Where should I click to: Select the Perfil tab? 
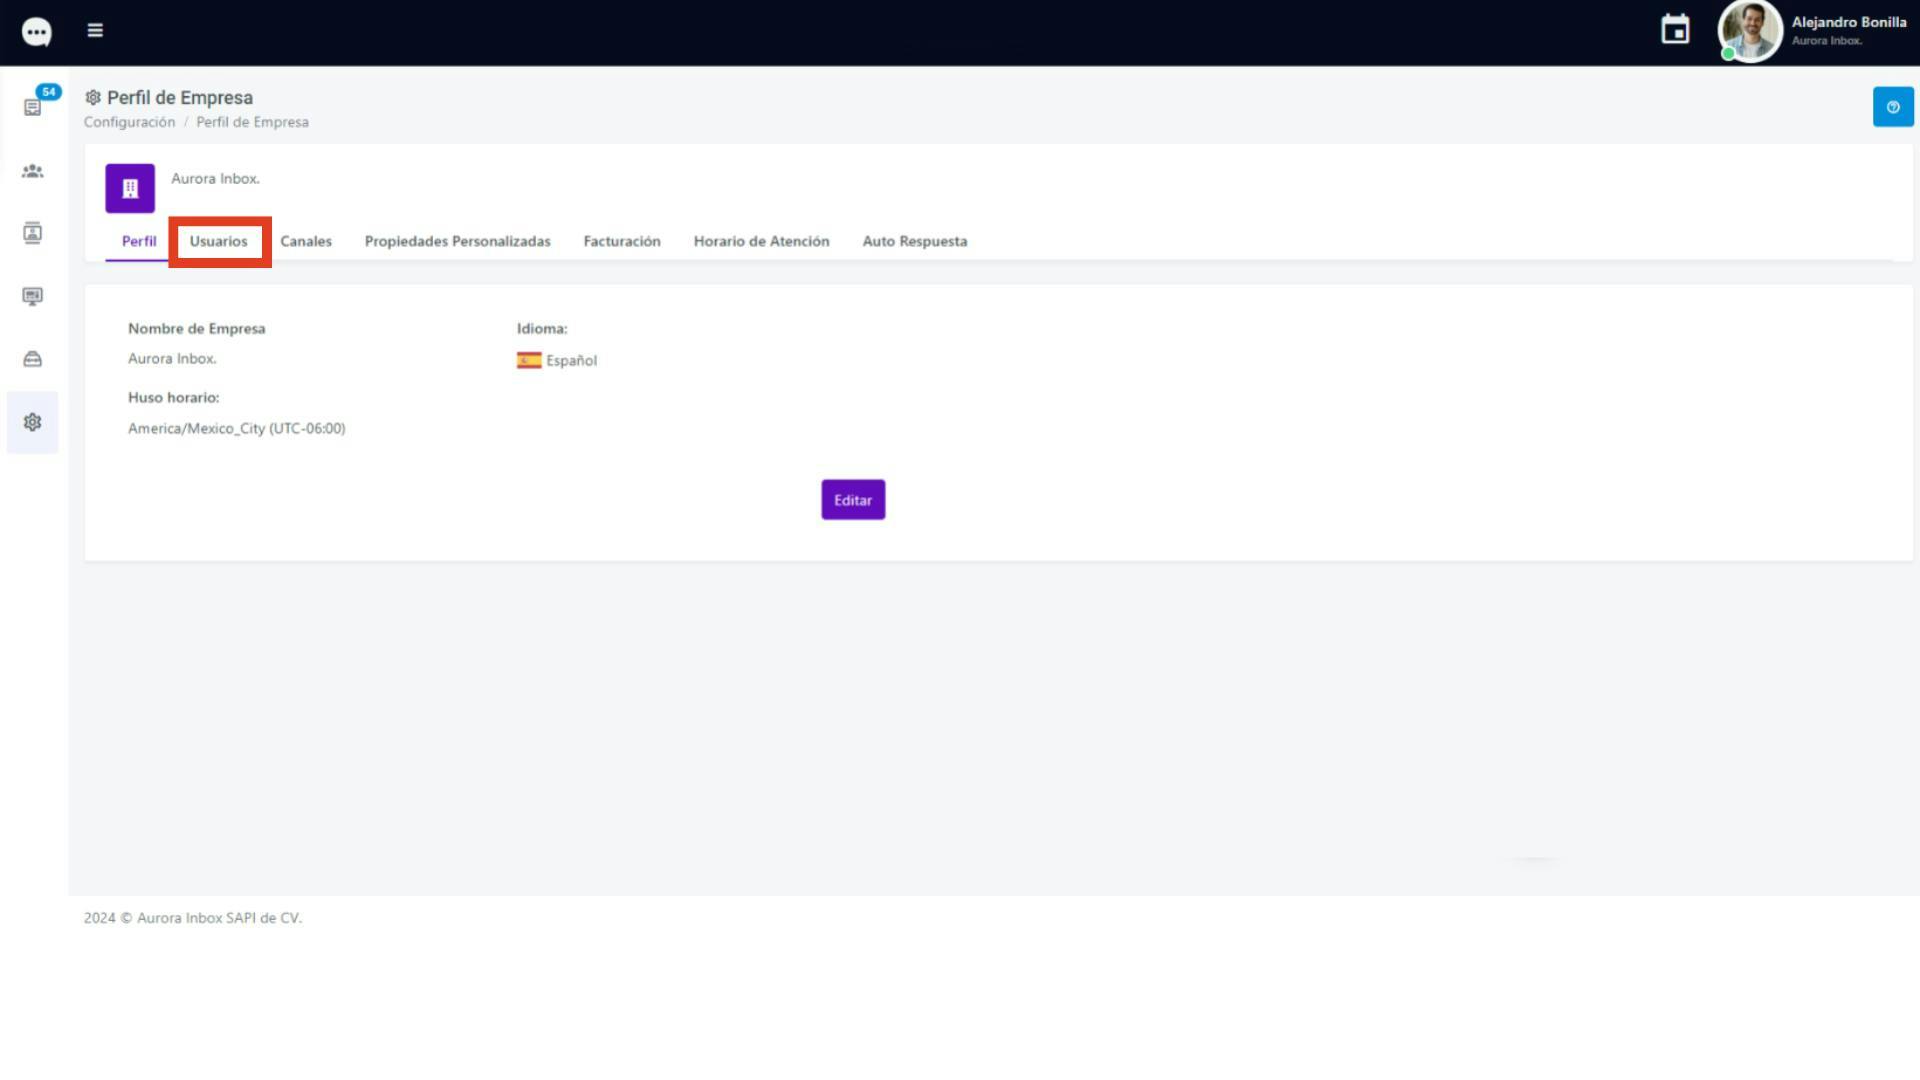click(139, 241)
